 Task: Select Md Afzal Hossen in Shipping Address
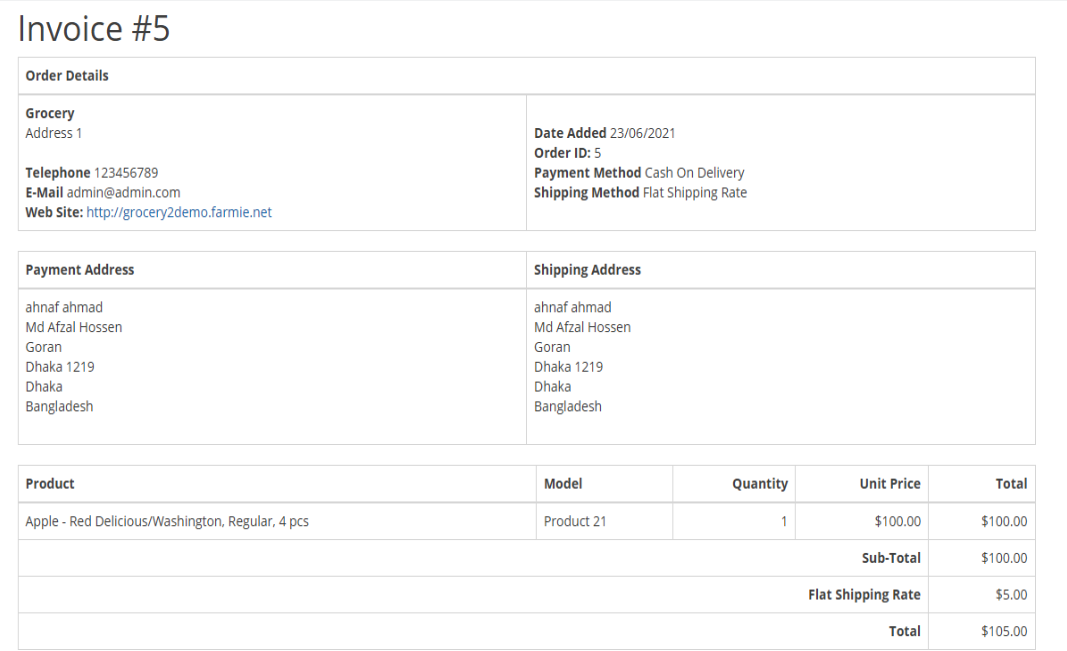coord(582,327)
